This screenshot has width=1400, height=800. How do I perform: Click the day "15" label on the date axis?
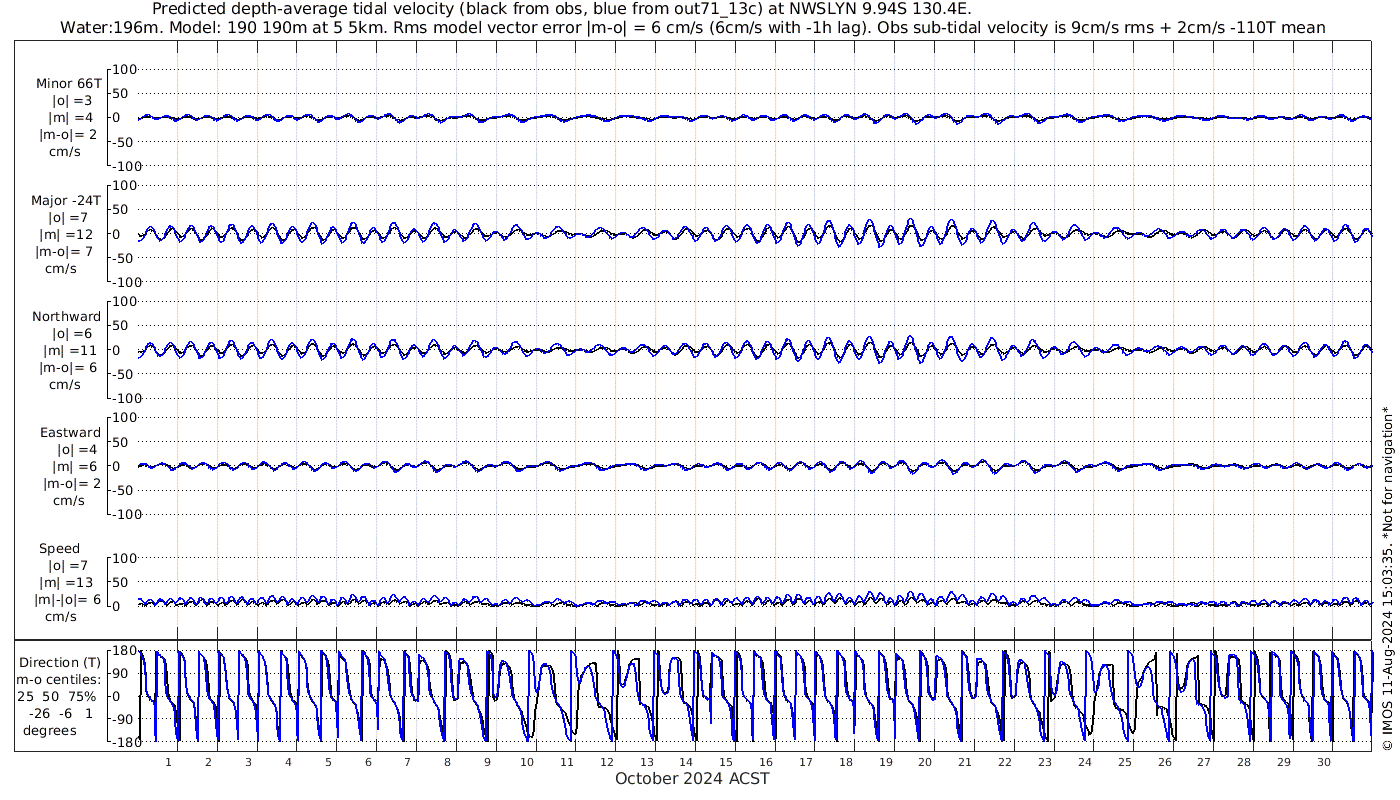pyautogui.click(x=726, y=762)
